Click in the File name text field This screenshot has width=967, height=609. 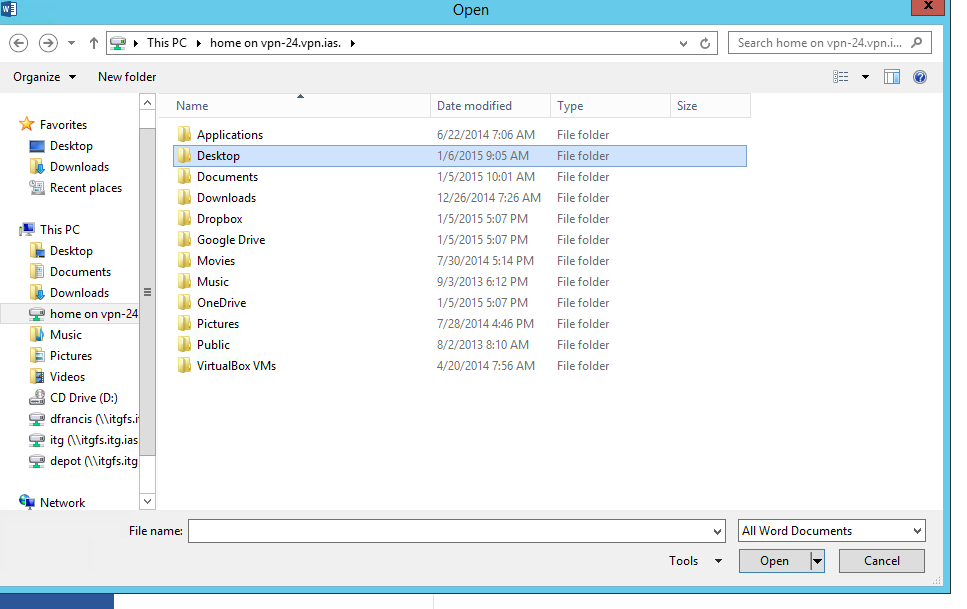click(449, 531)
